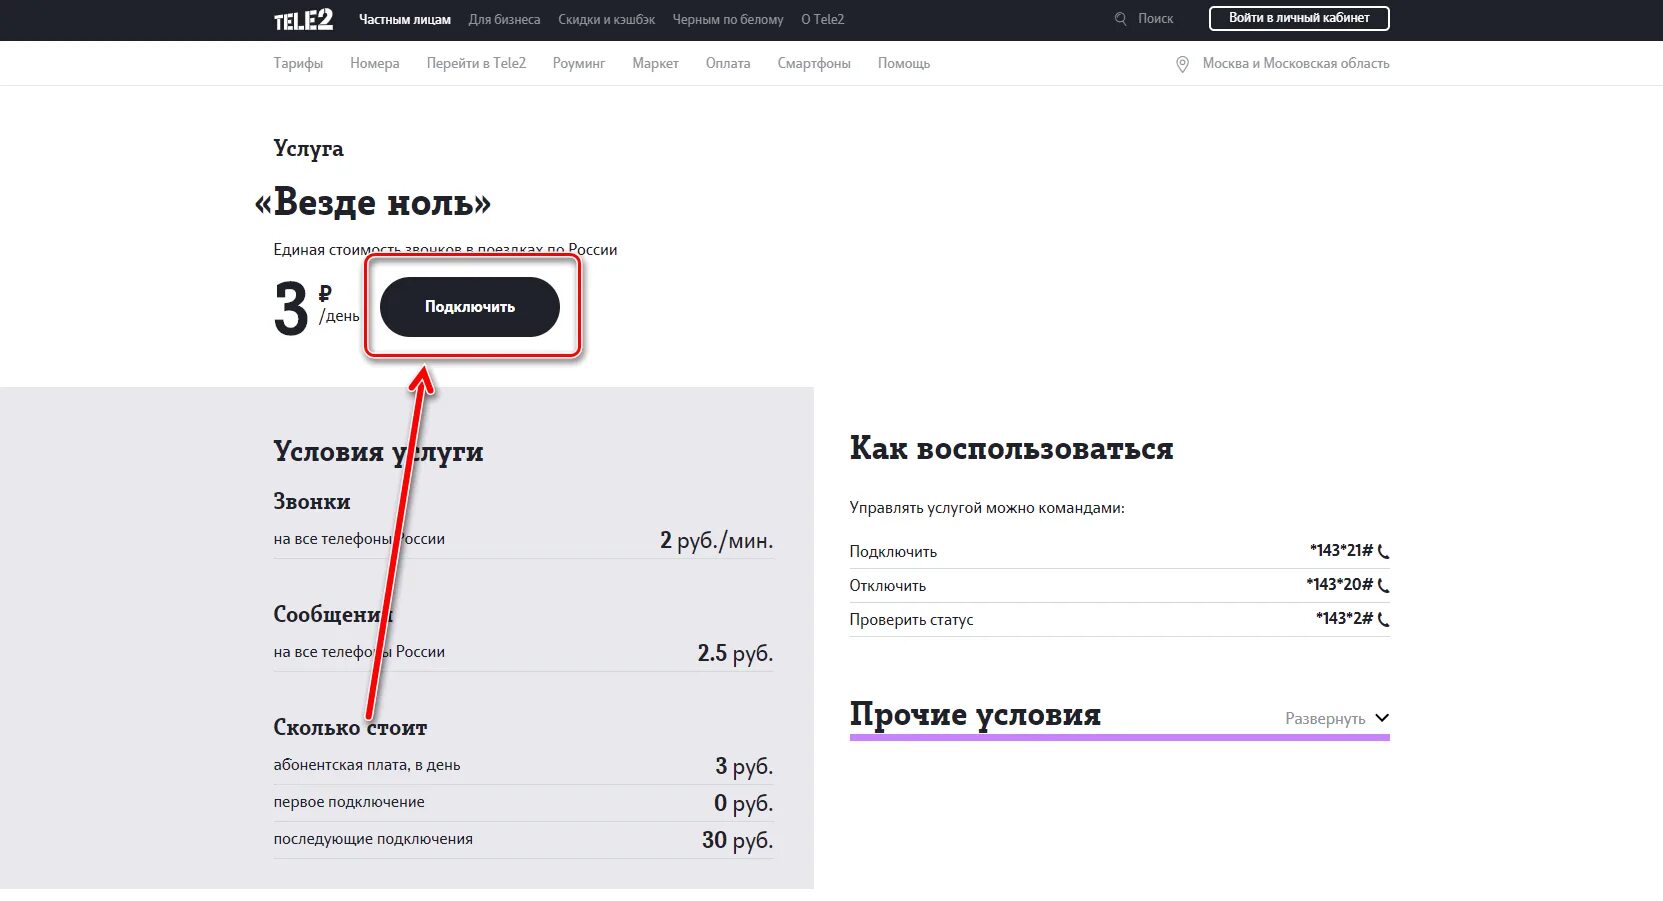The width and height of the screenshot is (1663, 901).
Task: Click phone icon next to *143*21#
Action: click(1383, 551)
